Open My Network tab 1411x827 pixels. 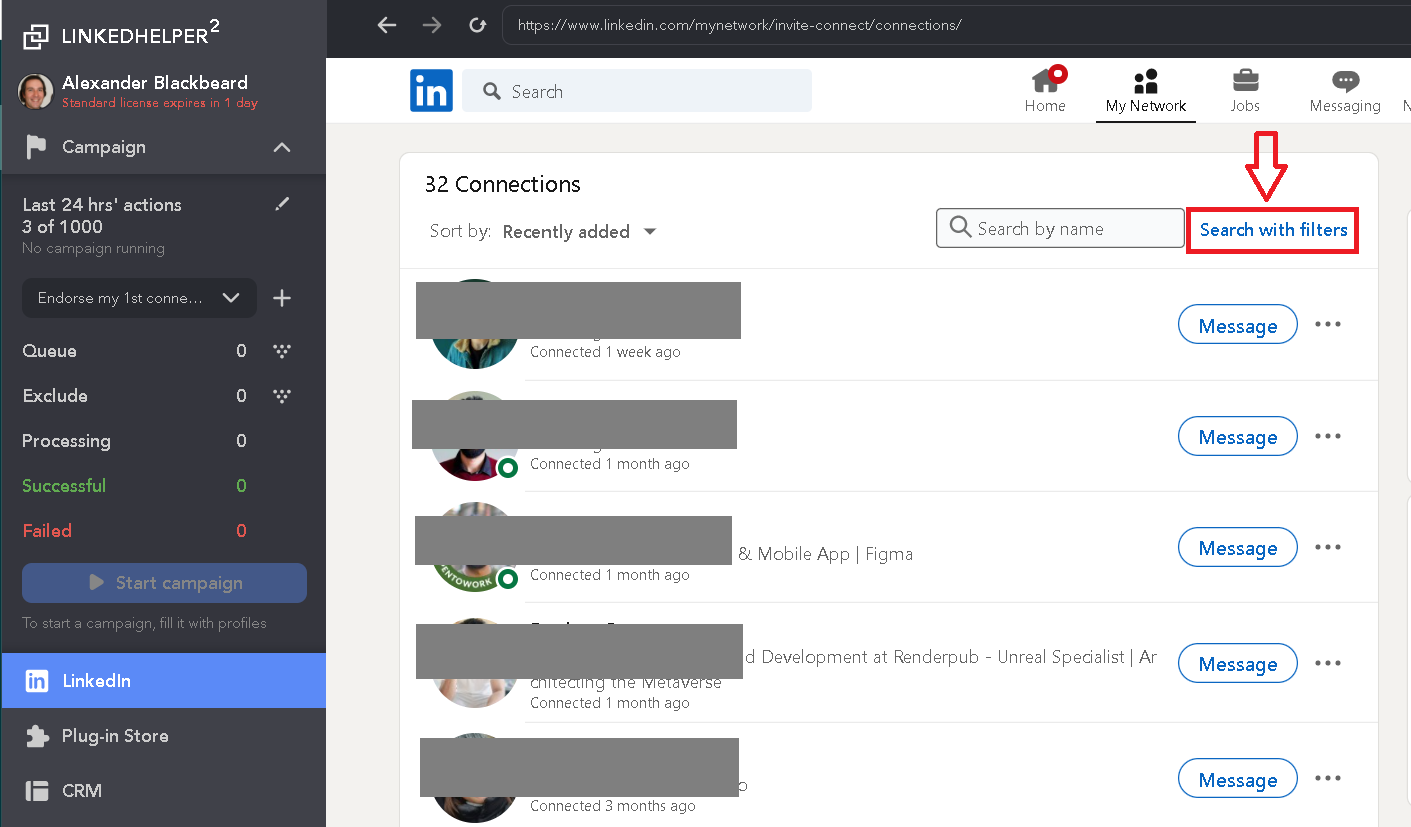click(1146, 90)
